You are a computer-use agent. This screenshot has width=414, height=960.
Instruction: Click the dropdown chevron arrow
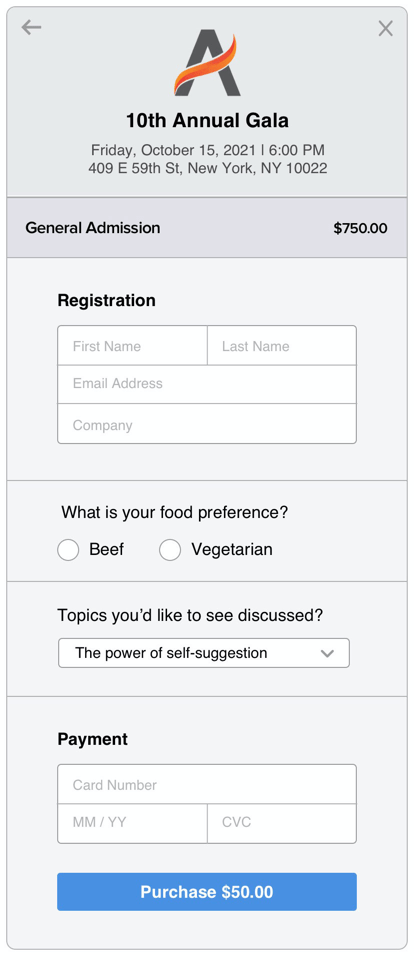[328, 653]
